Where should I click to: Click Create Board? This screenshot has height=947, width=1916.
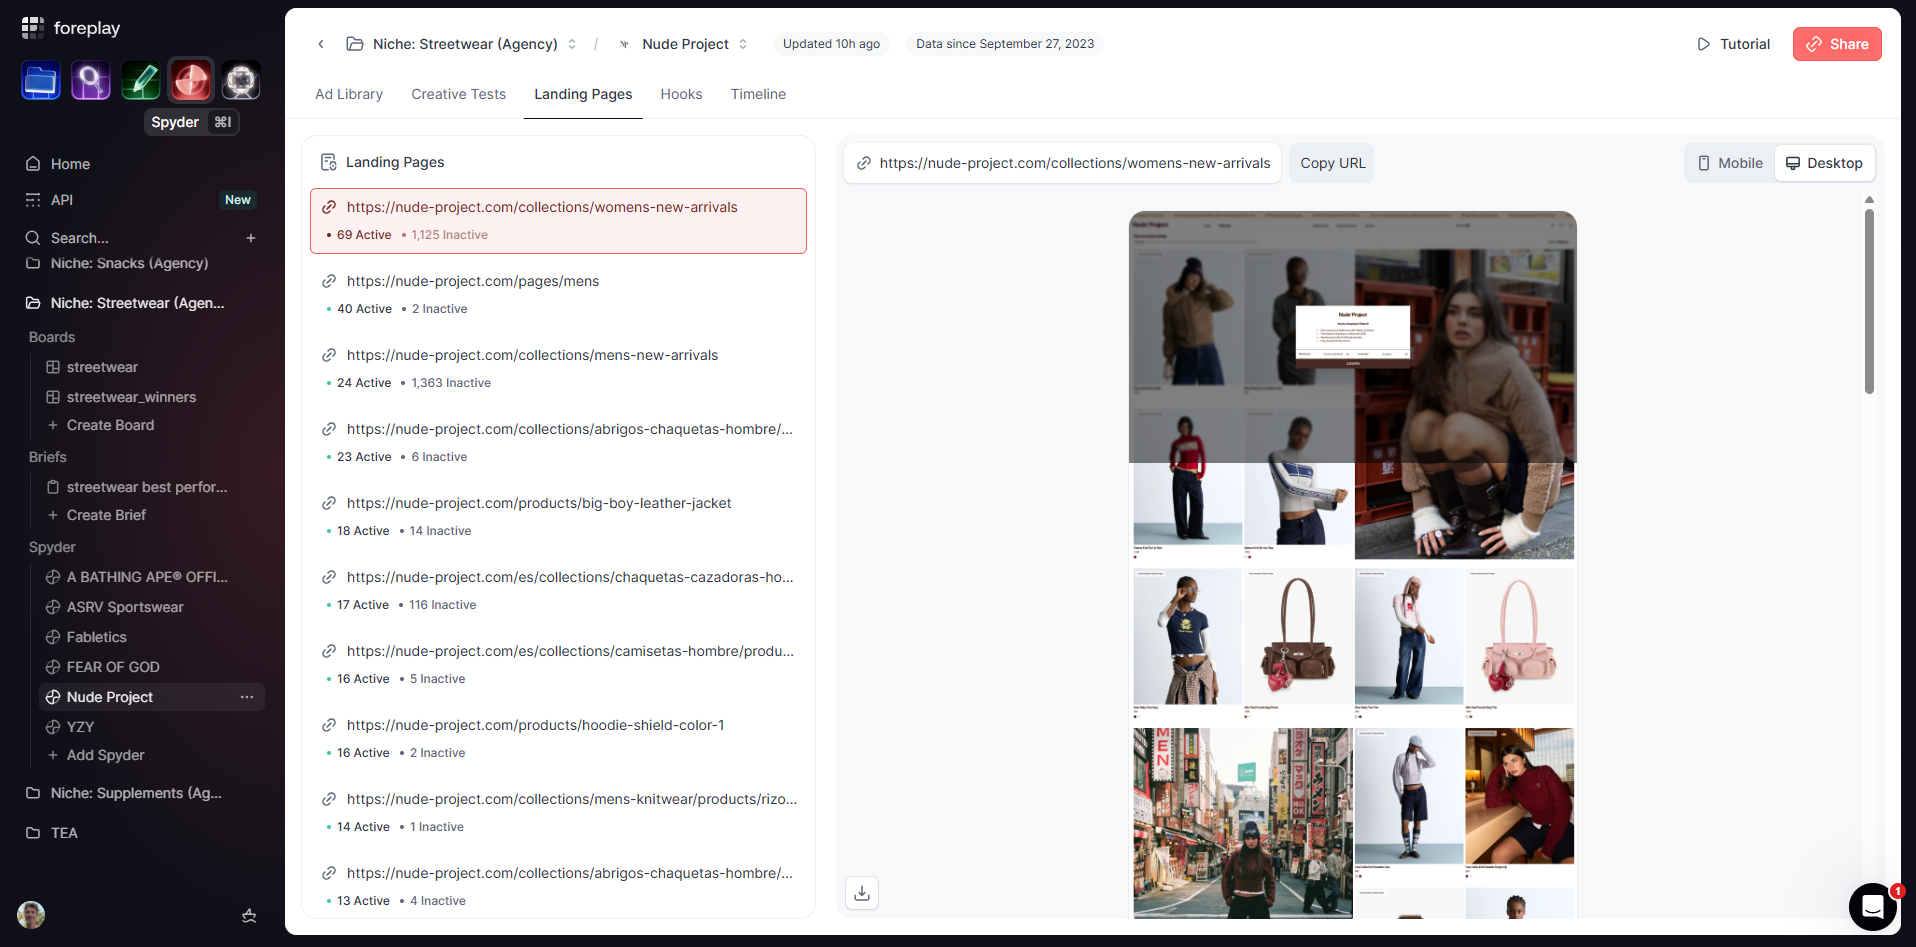click(x=110, y=425)
